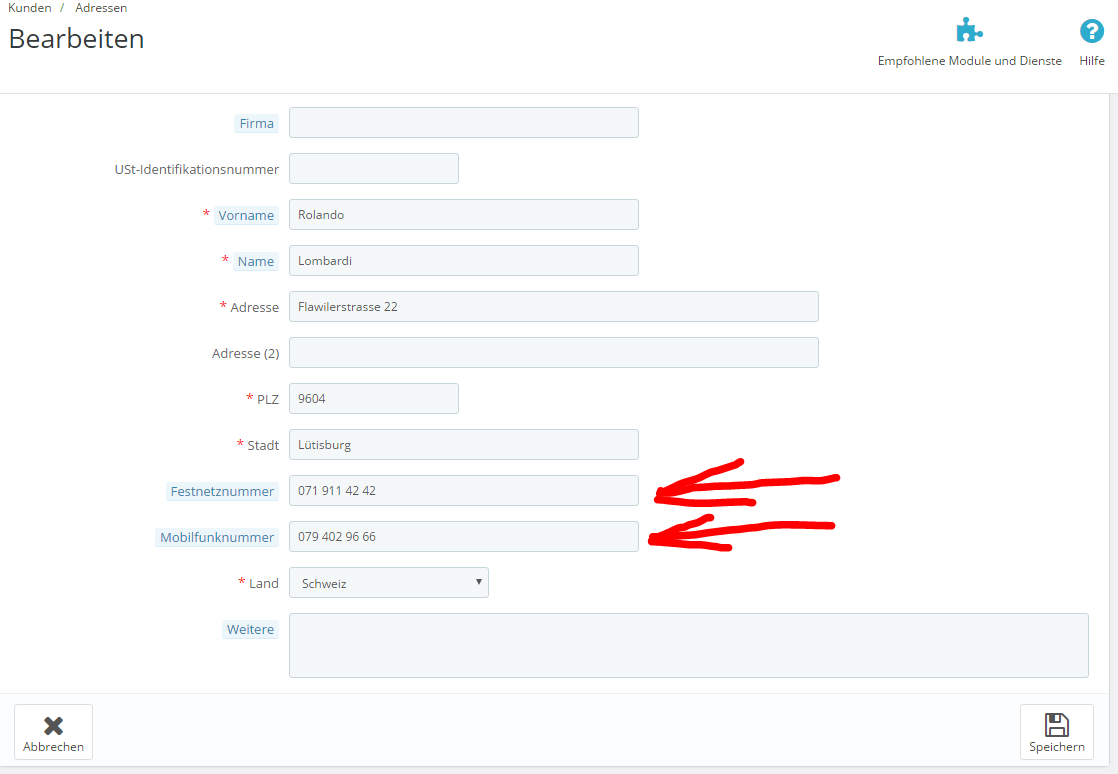Click the Adresse field with Flawilerstrasse 22
This screenshot has height=774, width=1118.
(x=553, y=306)
